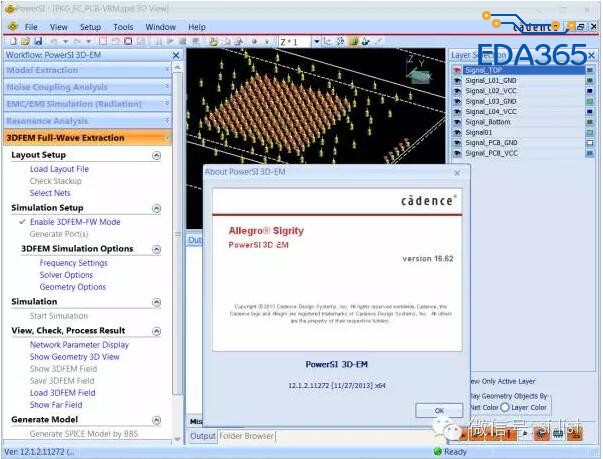Select the Signal_PCB_VCC layer name
Screen dimensions: 603x459
click(491, 153)
